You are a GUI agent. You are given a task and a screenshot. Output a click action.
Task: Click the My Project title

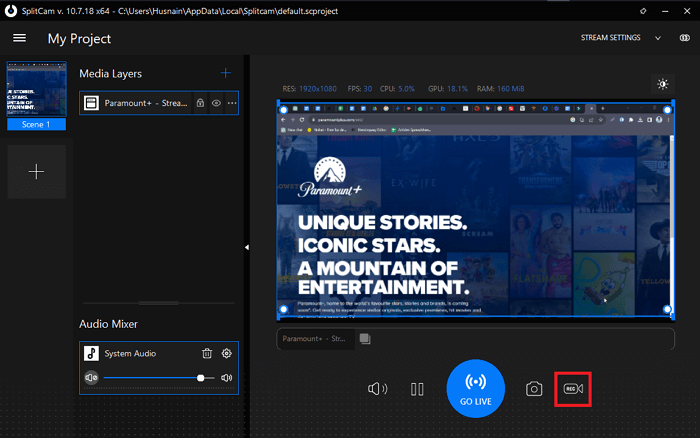[79, 39]
